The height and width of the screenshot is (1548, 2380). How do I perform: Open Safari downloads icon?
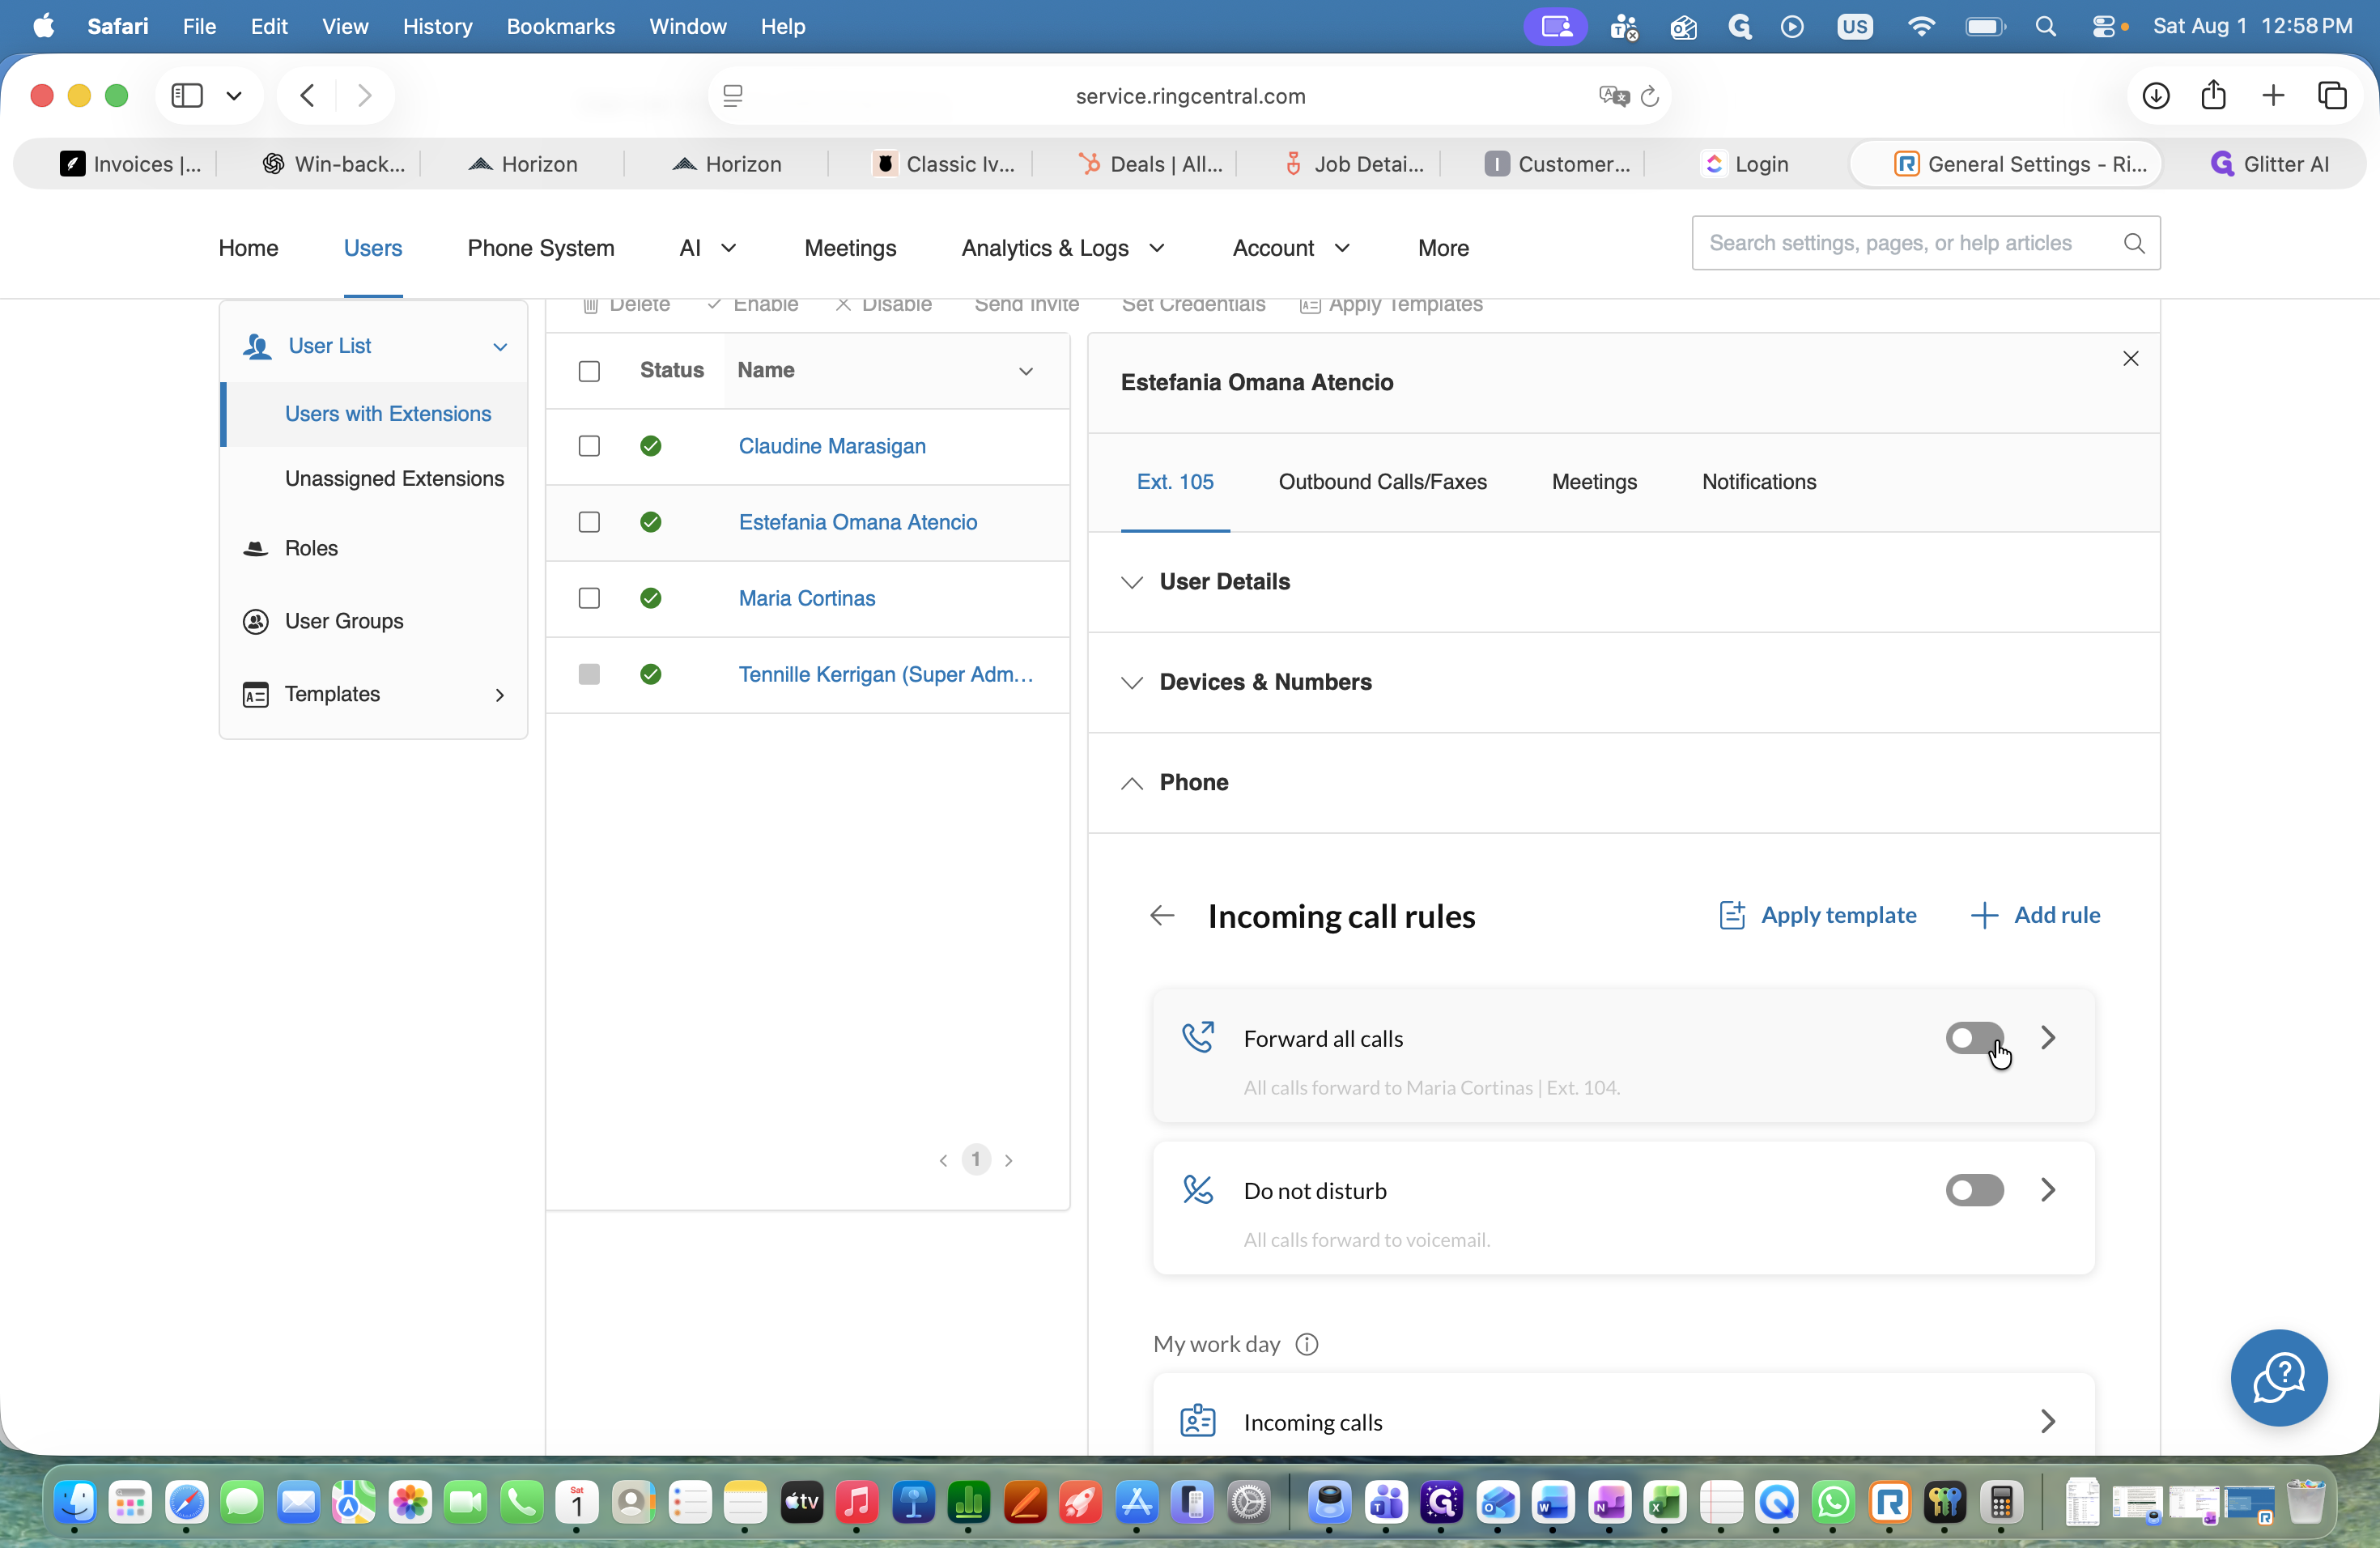2156,95
